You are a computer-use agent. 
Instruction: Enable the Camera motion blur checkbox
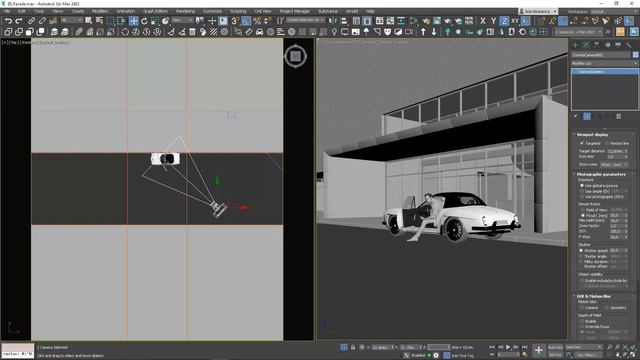click(582, 308)
